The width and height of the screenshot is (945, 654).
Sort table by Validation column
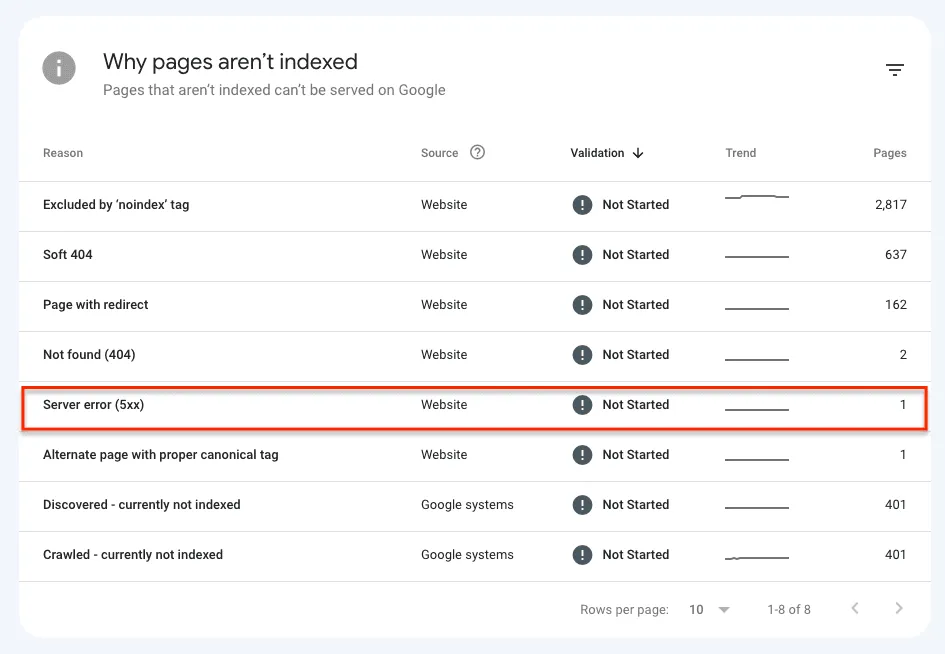(597, 153)
